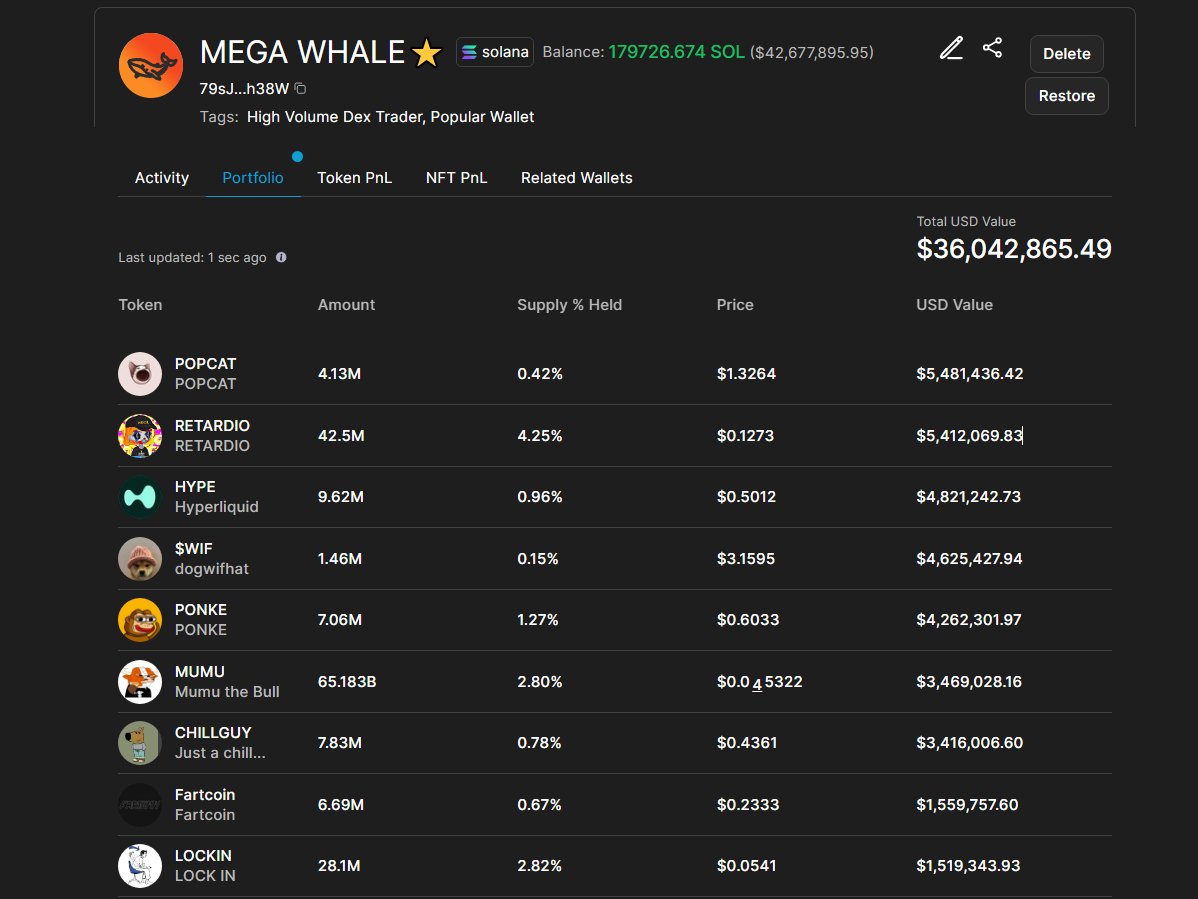The height and width of the screenshot is (899, 1198).
Task: Click the Supply % Held column header
Action: pyautogui.click(x=569, y=305)
